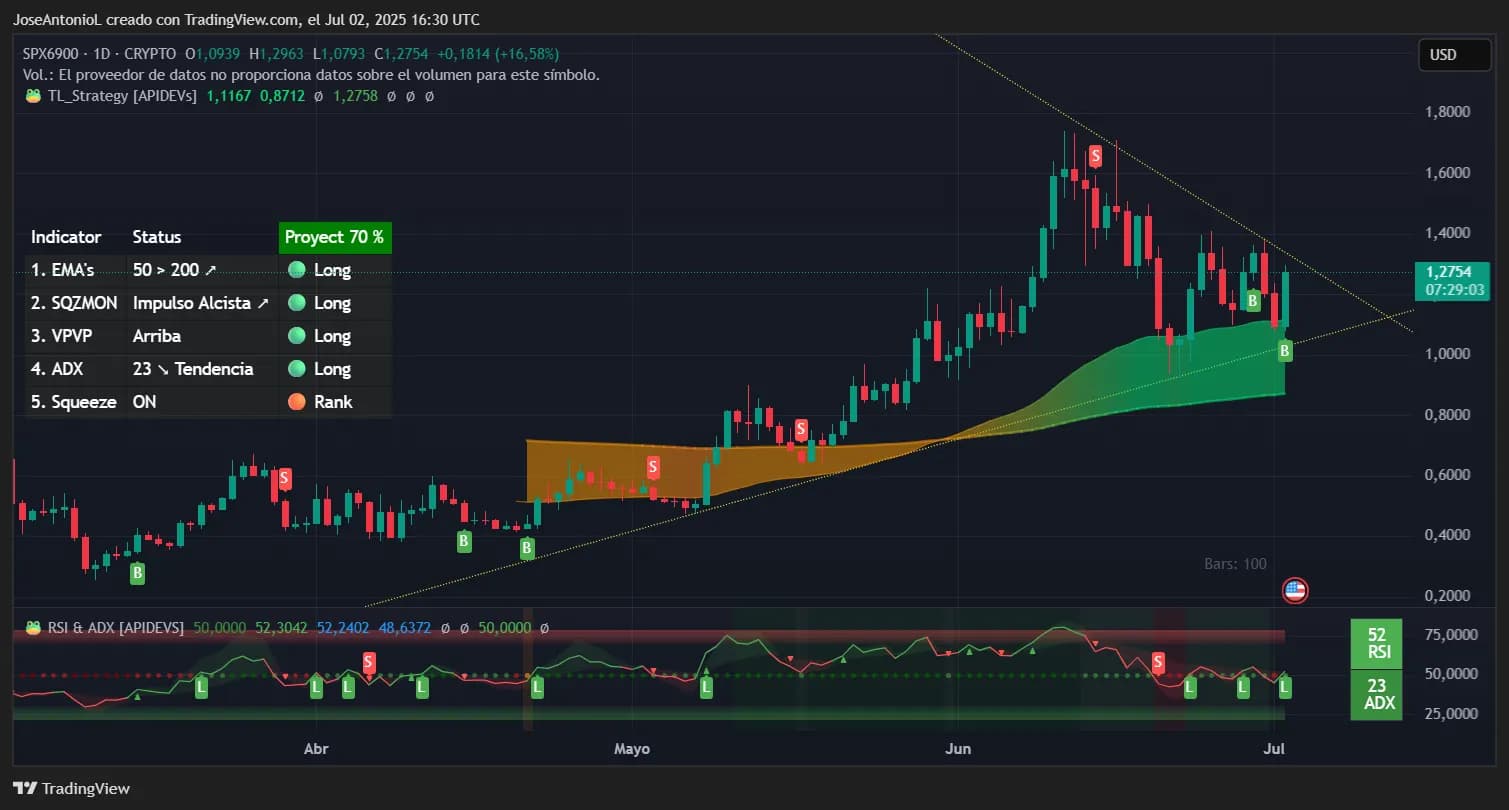Click the 'Impulso Alcista' status cell
Viewport: 1509px width, 810px height.
[x=200, y=303]
